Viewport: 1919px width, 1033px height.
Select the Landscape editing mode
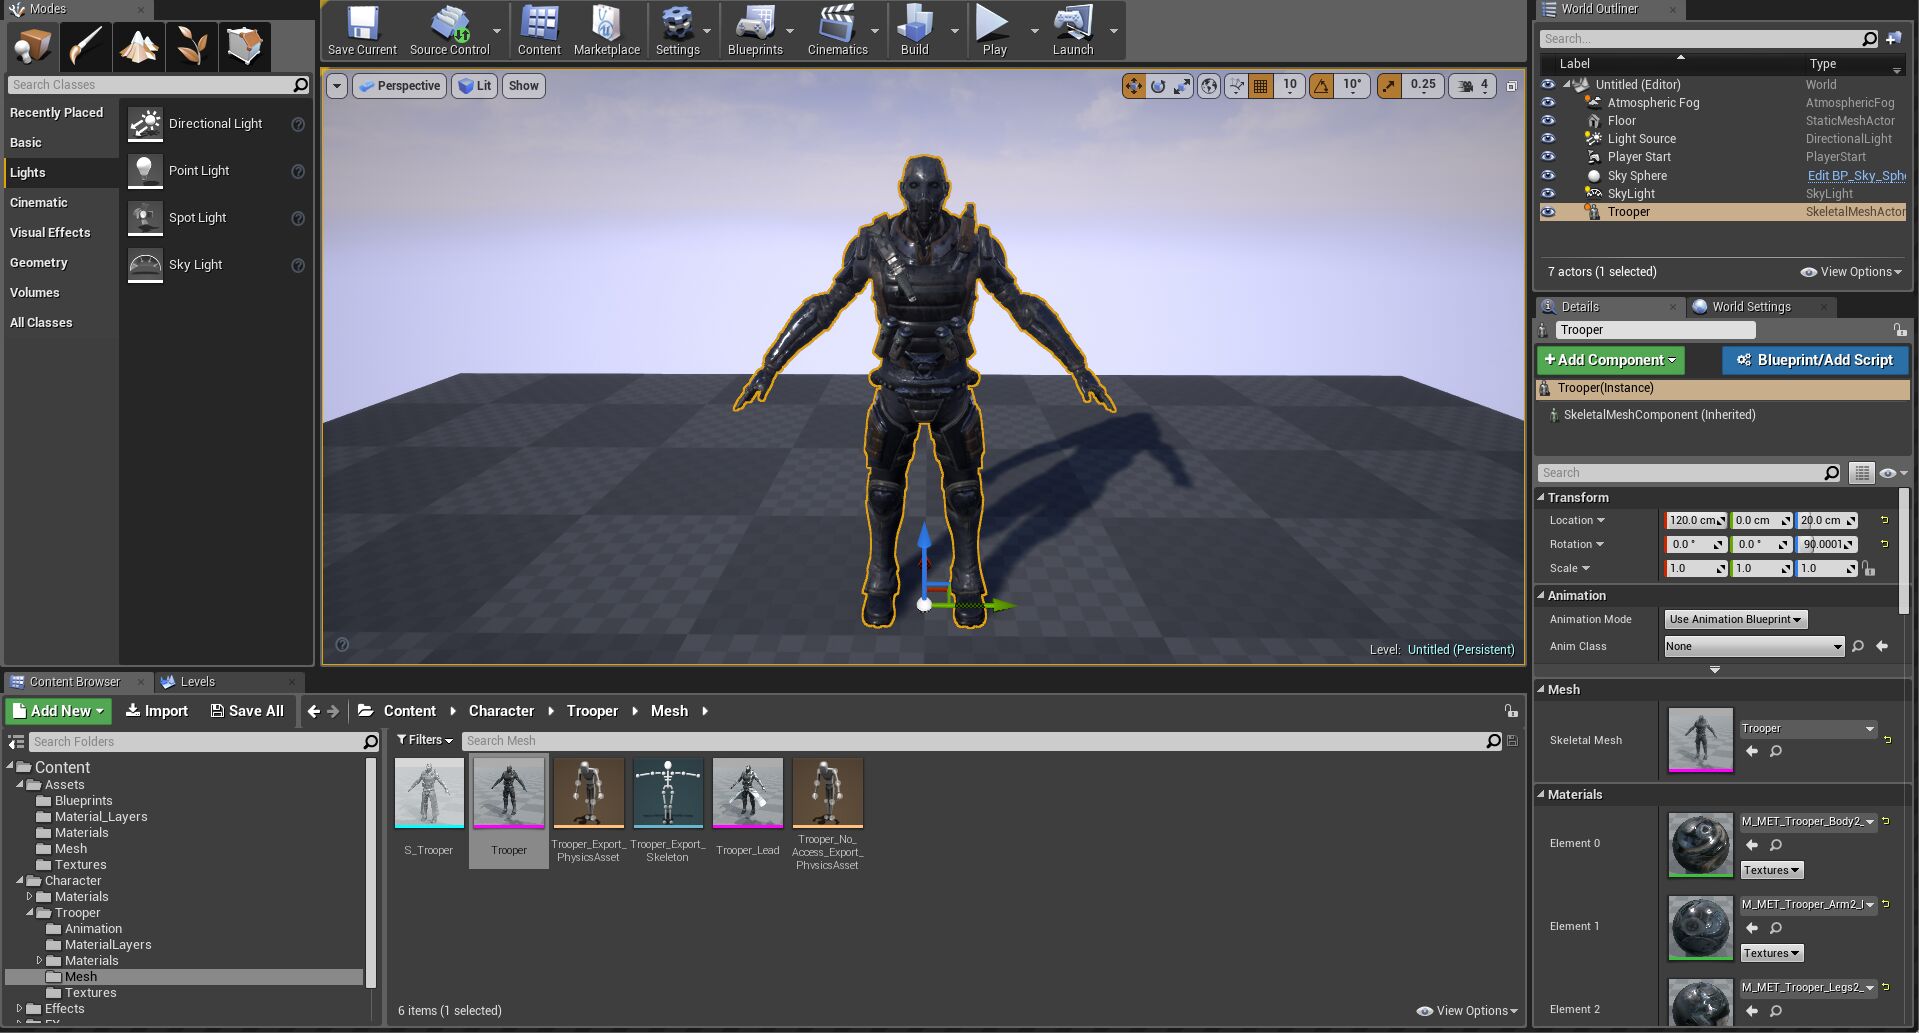coord(138,46)
